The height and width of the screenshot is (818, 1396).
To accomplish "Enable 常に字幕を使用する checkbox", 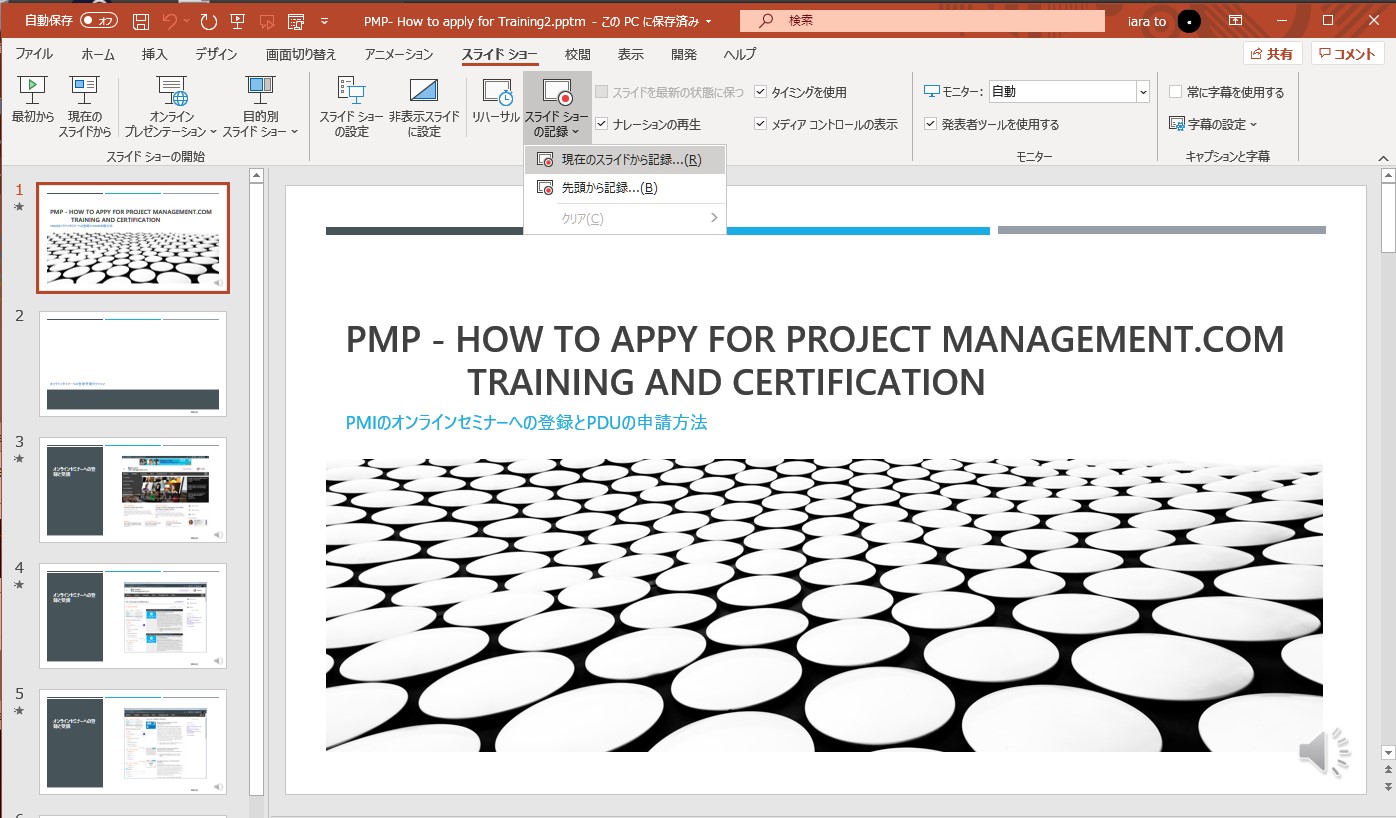I will 1176,92.
